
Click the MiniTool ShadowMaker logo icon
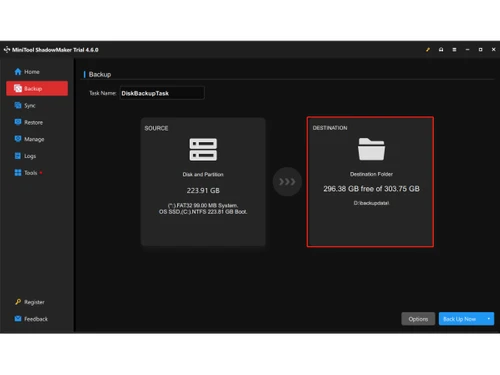point(7,50)
